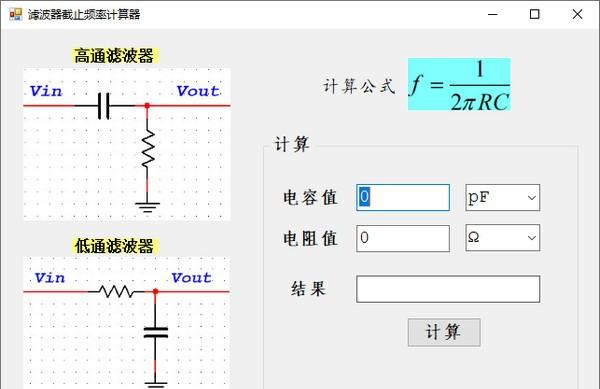Click the 结果 label
This screenshot has width=600, height=389.
308,288
